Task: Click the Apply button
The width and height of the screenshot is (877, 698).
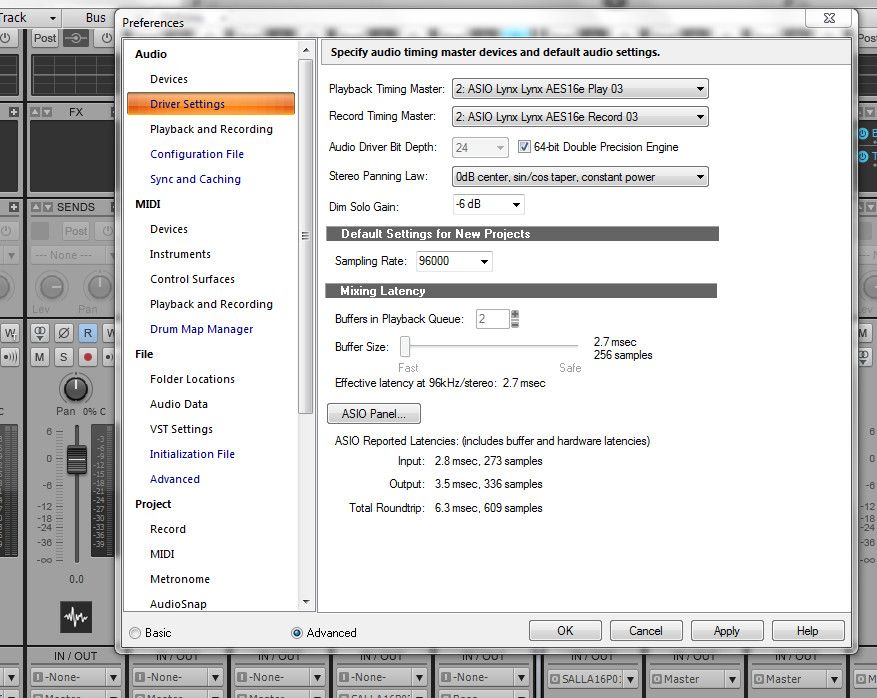Action: click(x=726, y=631)
